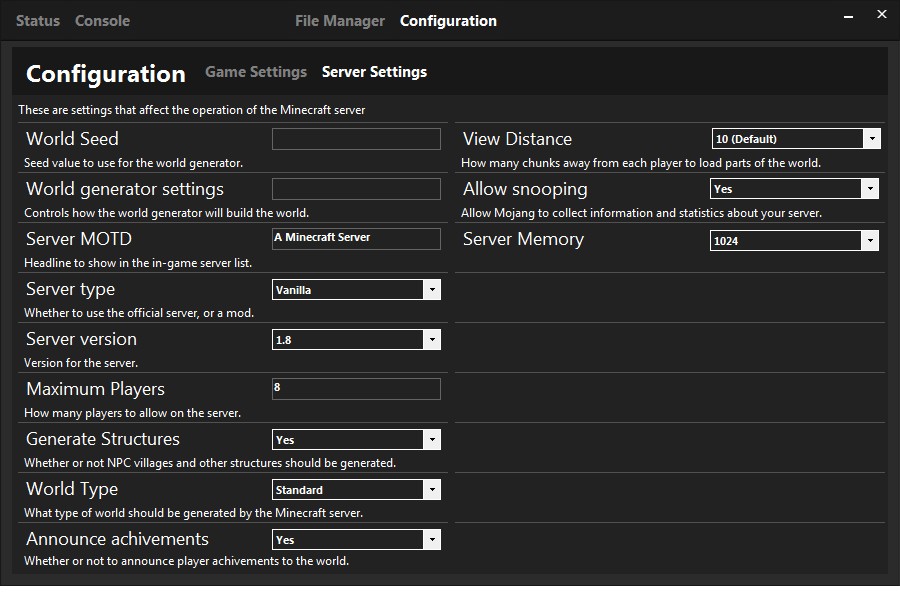The width and height of the screenshot is (900, 600).
Task: Switch to the Console tab
Action: [x=102, y=20]
